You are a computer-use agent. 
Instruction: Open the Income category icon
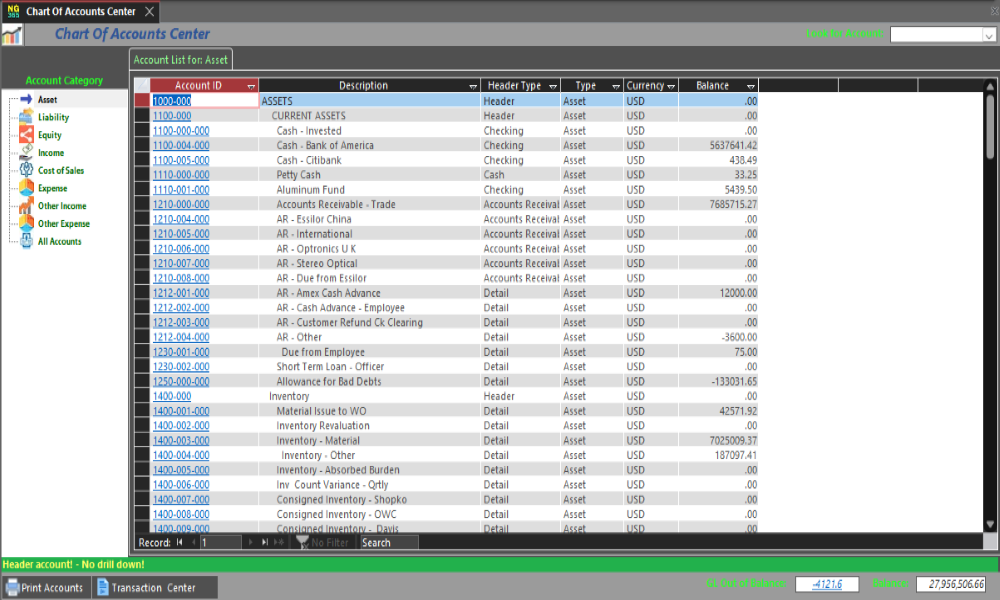pos(26,153)
